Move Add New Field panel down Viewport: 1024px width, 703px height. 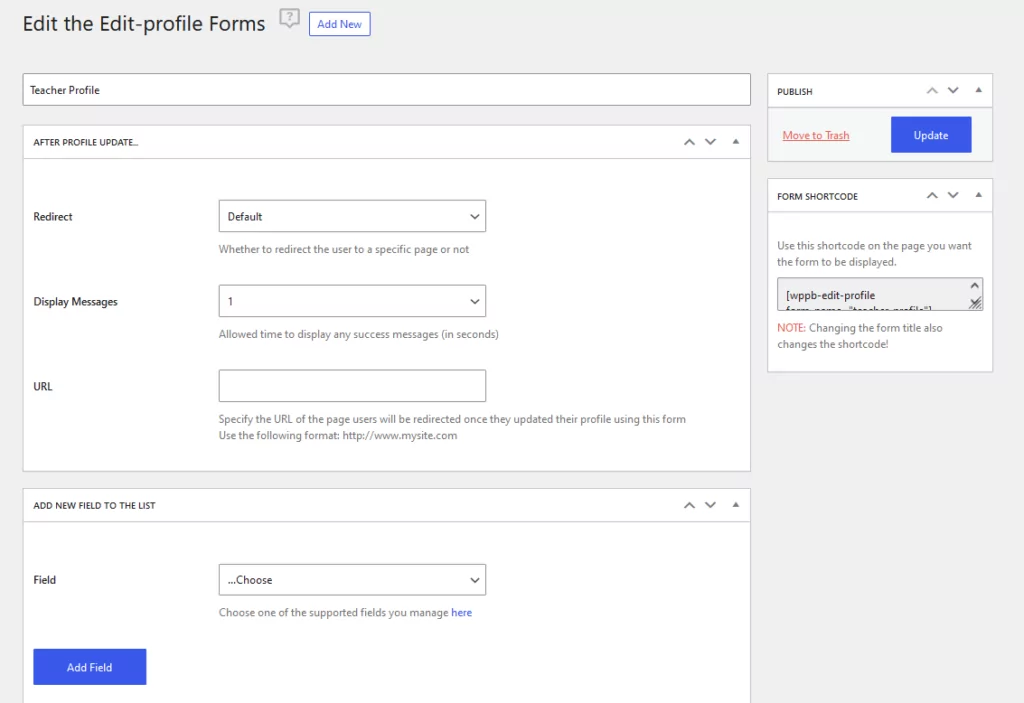click(x=711, y=505)
